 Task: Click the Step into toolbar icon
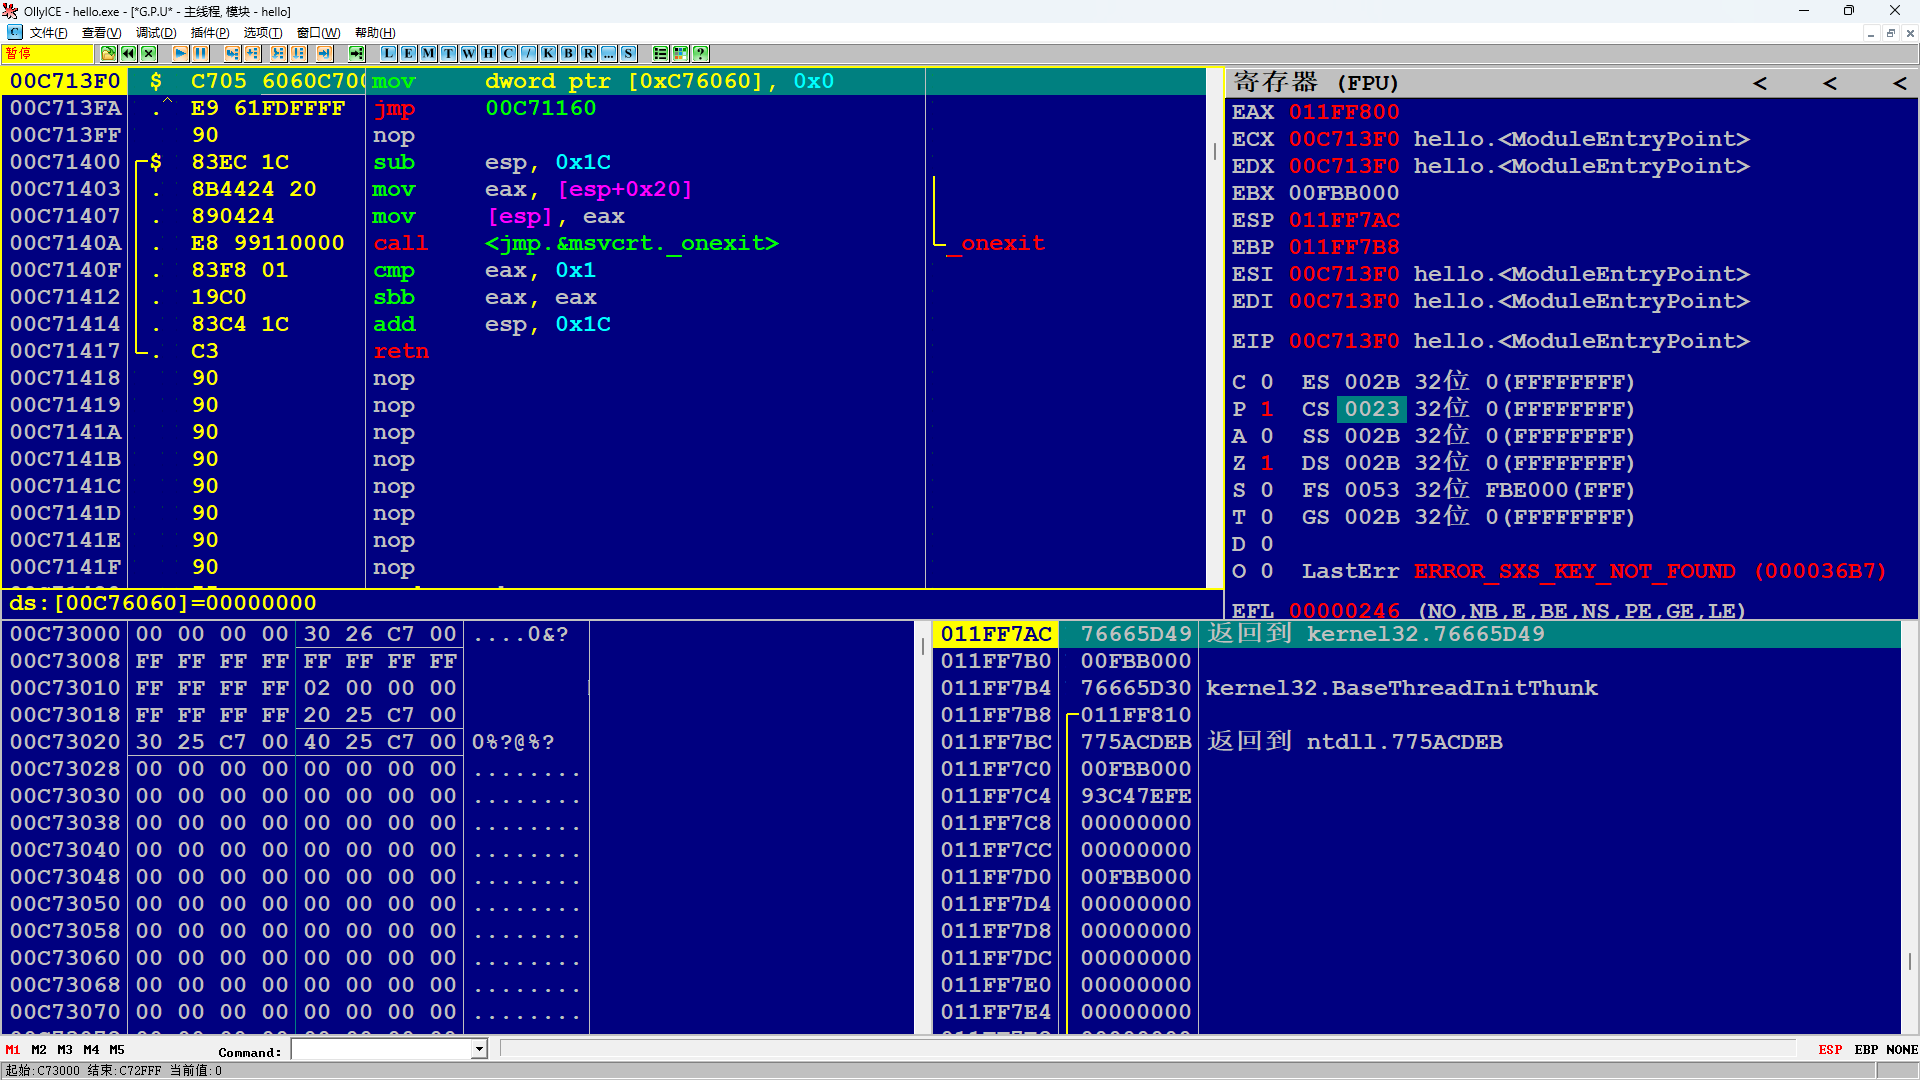click(232, 53)
